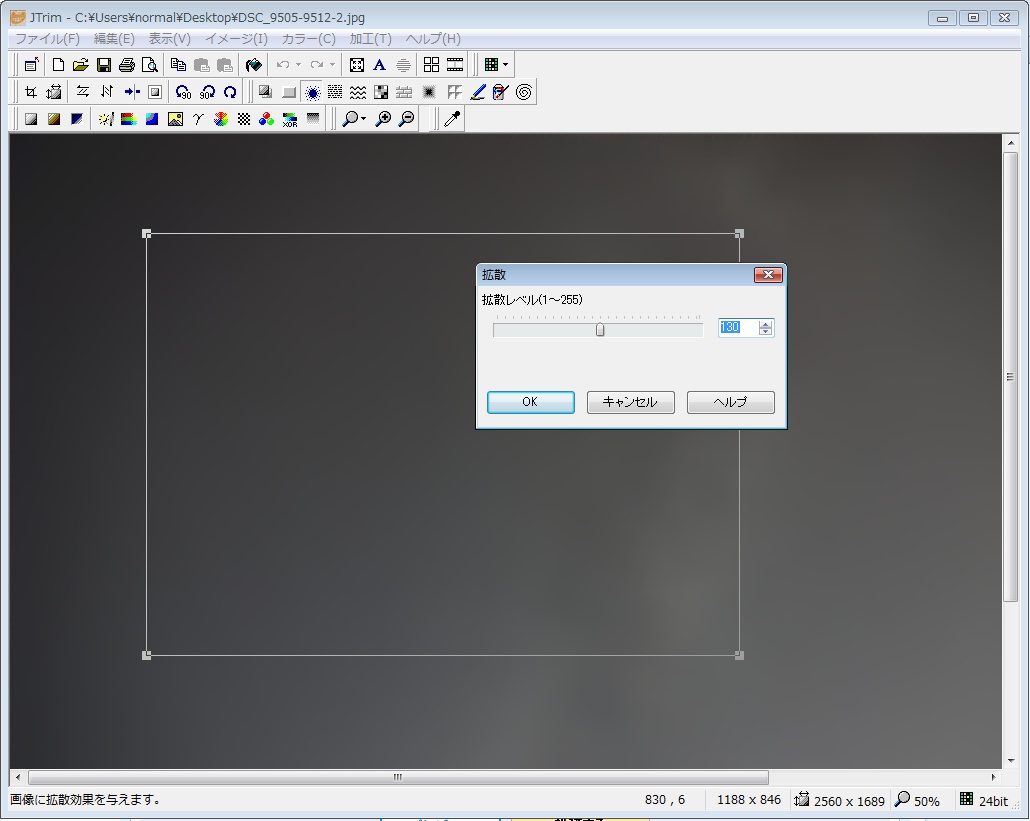Open the 加工(T) menu
Viewport: 1030px width, 821px height.
click(370, 39)
